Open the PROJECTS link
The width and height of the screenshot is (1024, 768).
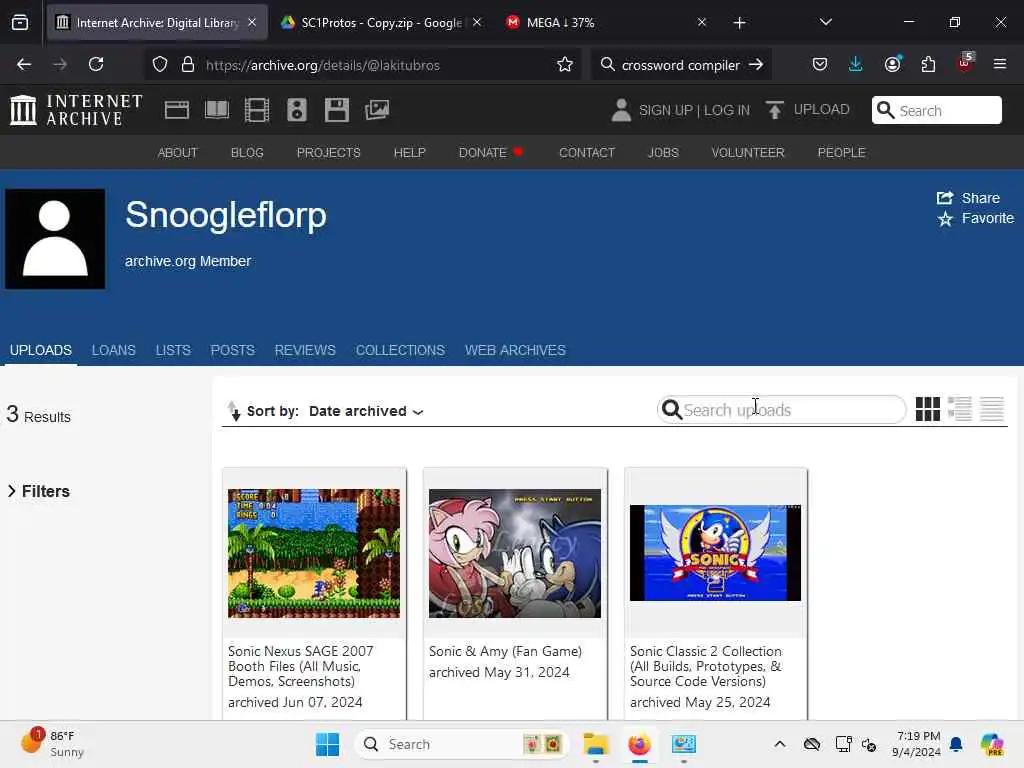point(328,153)
